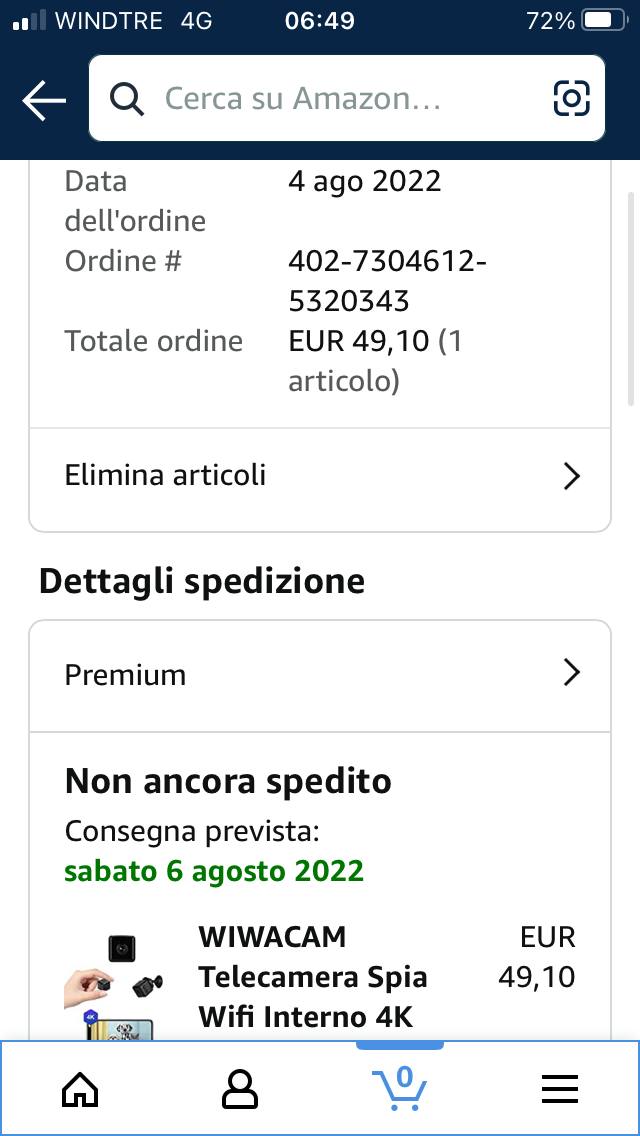Open Premium shipping option row
Viewport: 640px width, 1136px height.
tap(320, 675)
